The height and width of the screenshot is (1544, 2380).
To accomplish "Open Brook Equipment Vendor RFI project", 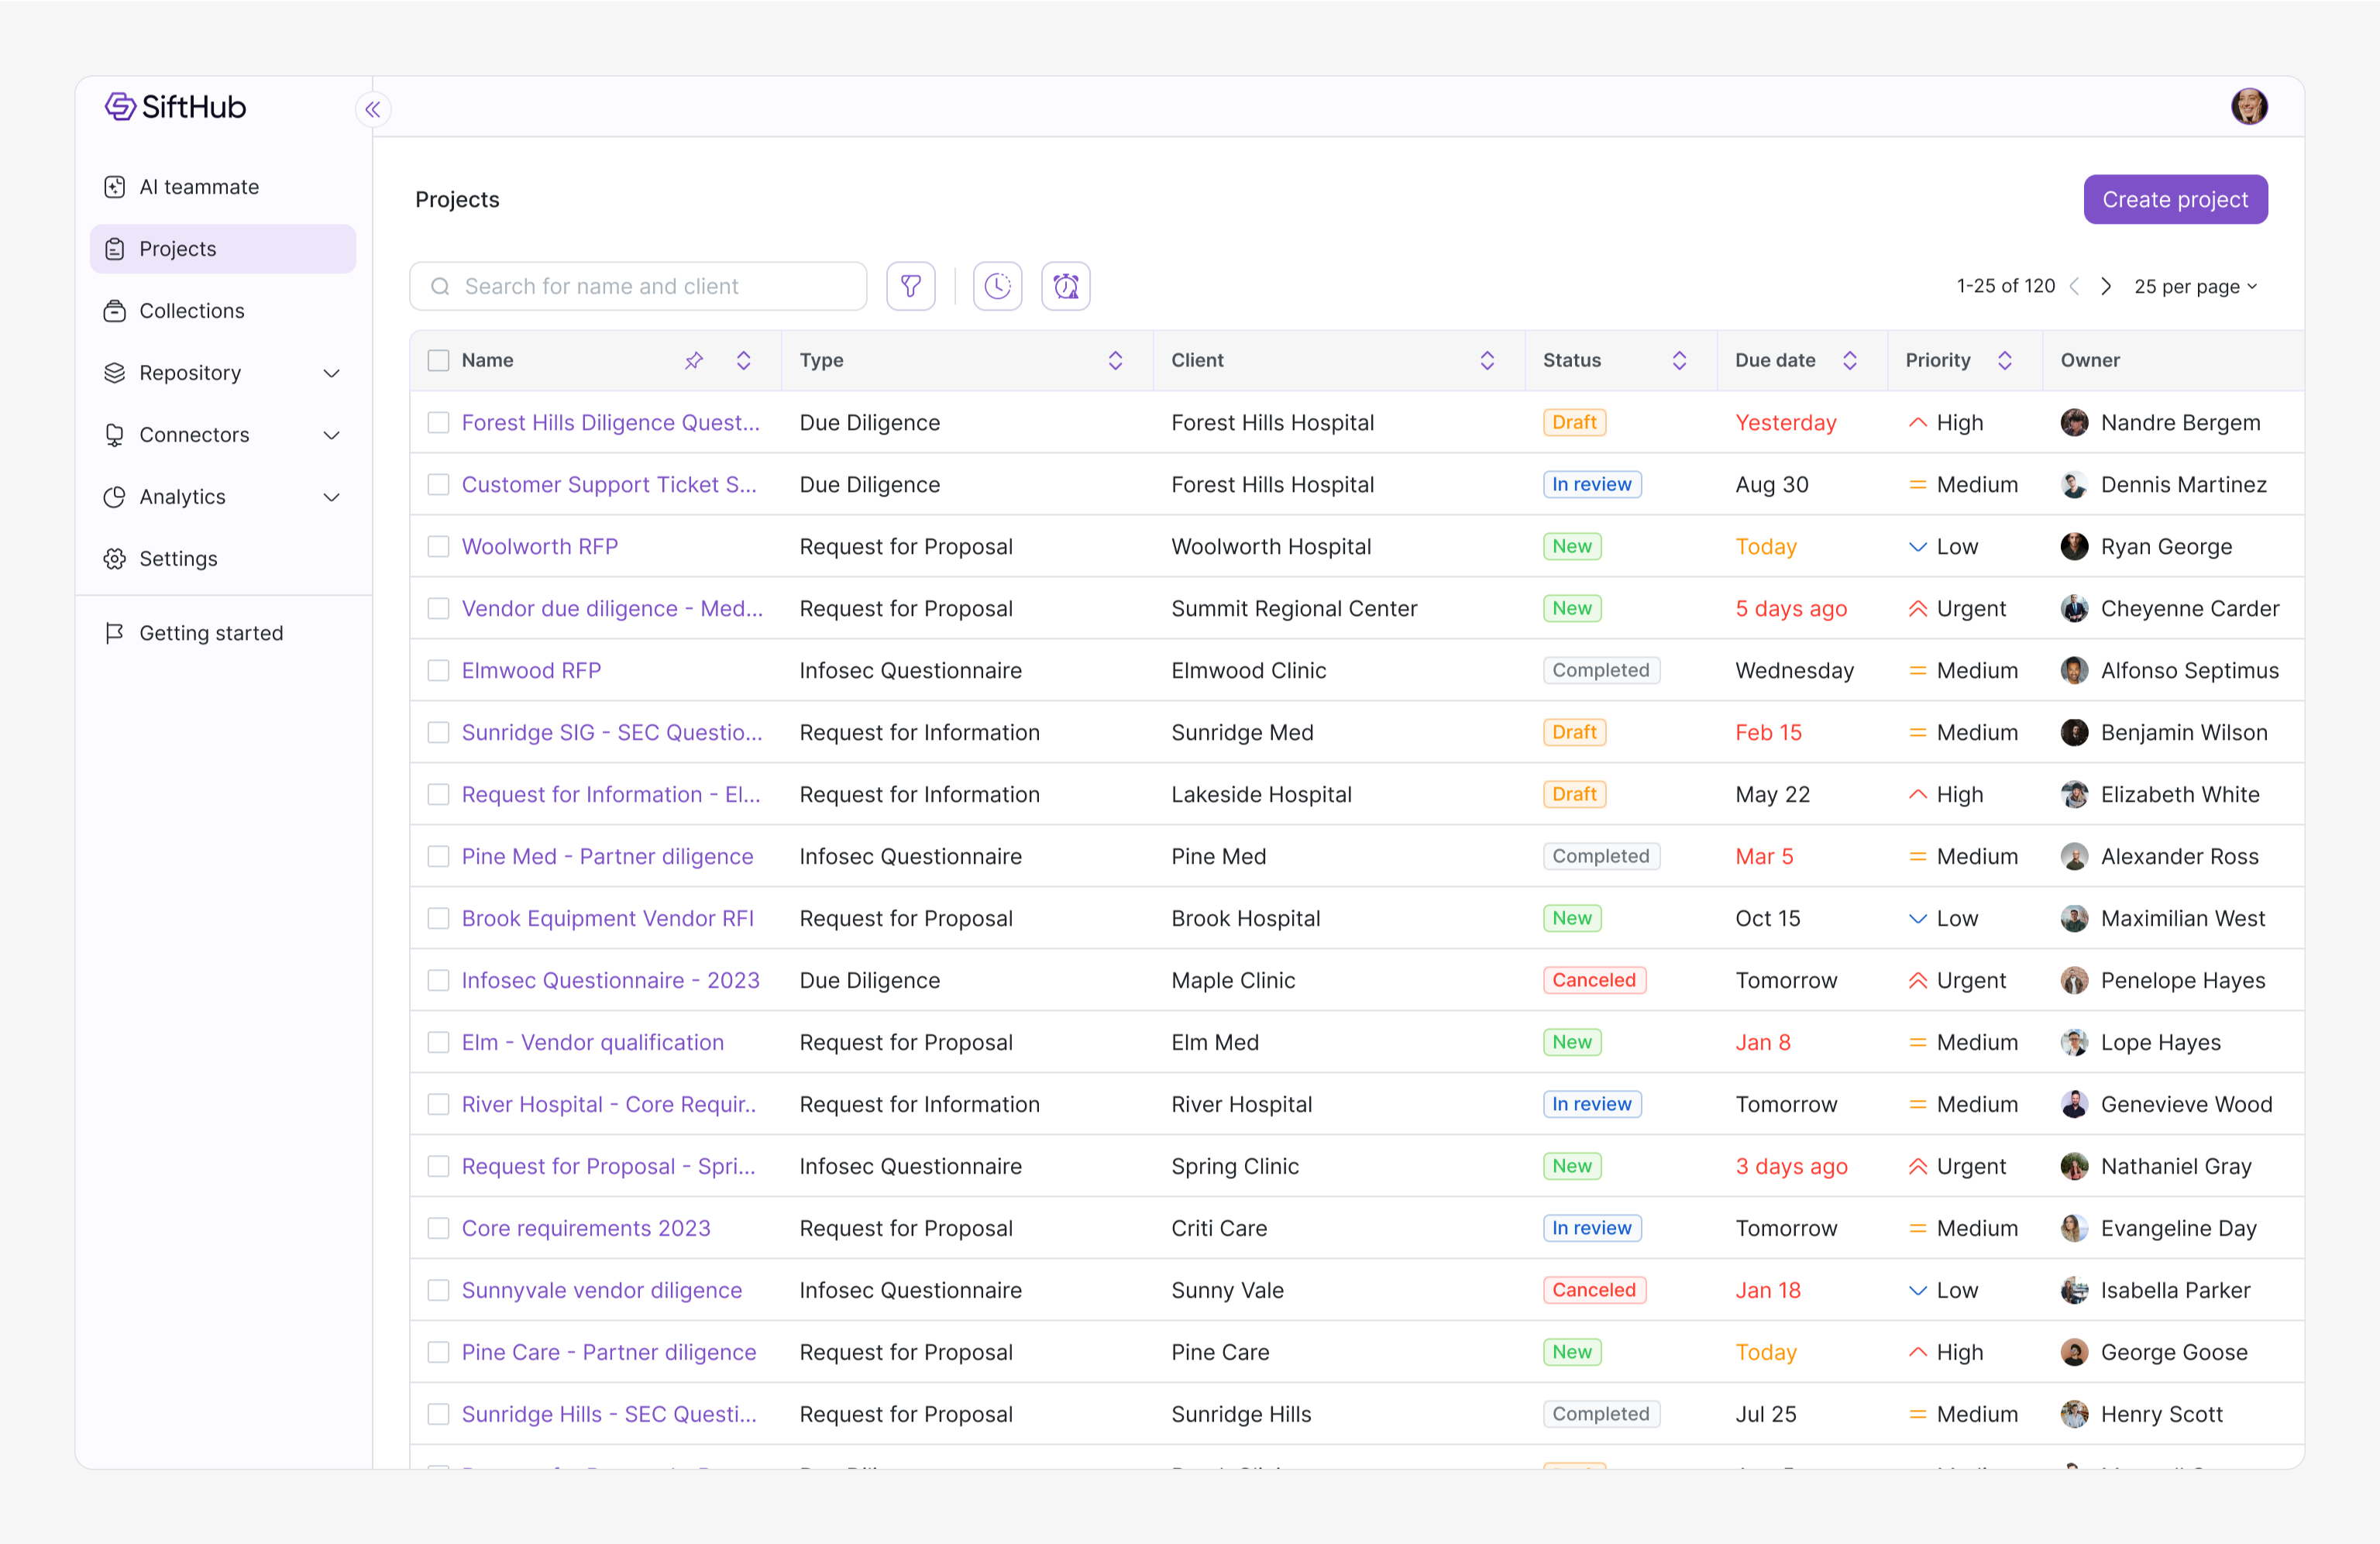I will [607, 918].
